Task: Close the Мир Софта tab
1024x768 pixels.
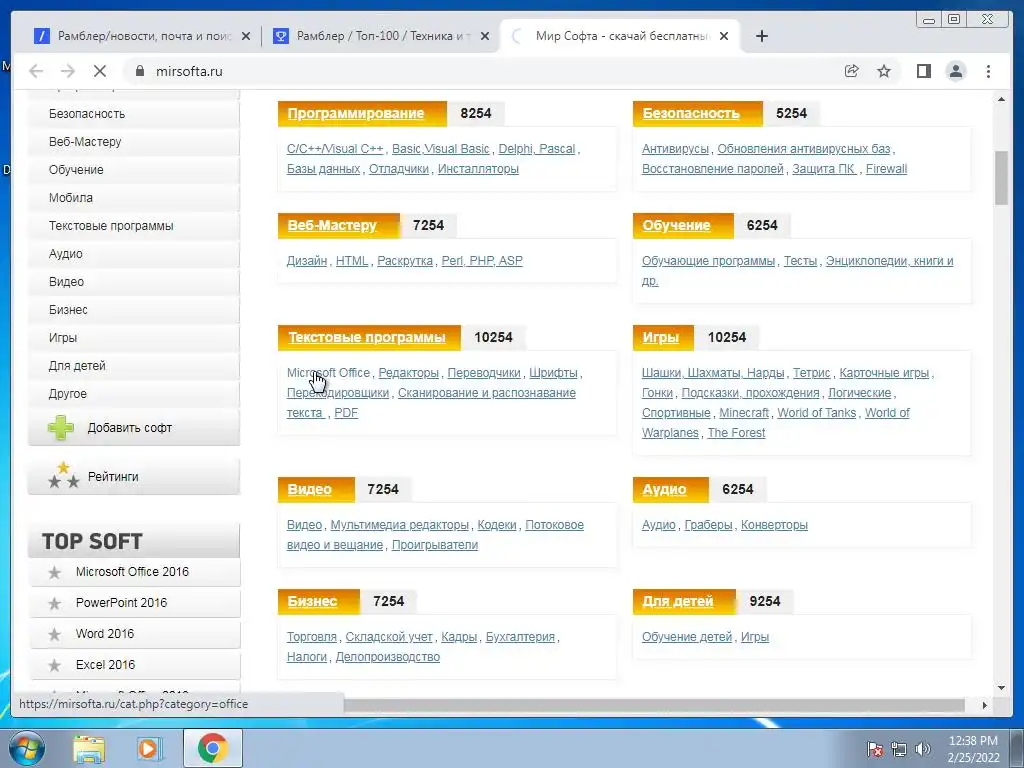Action: [724, 36]
